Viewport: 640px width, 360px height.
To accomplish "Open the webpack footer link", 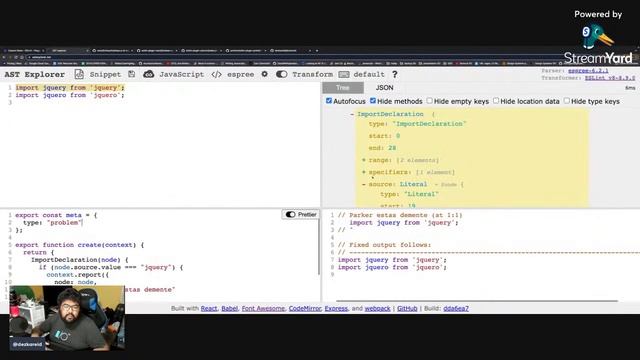I will tap(378, 309).
